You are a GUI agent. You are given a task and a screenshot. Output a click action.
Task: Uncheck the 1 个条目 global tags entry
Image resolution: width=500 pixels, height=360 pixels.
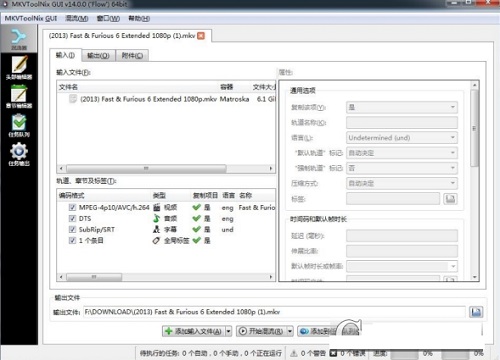(72, 240)
